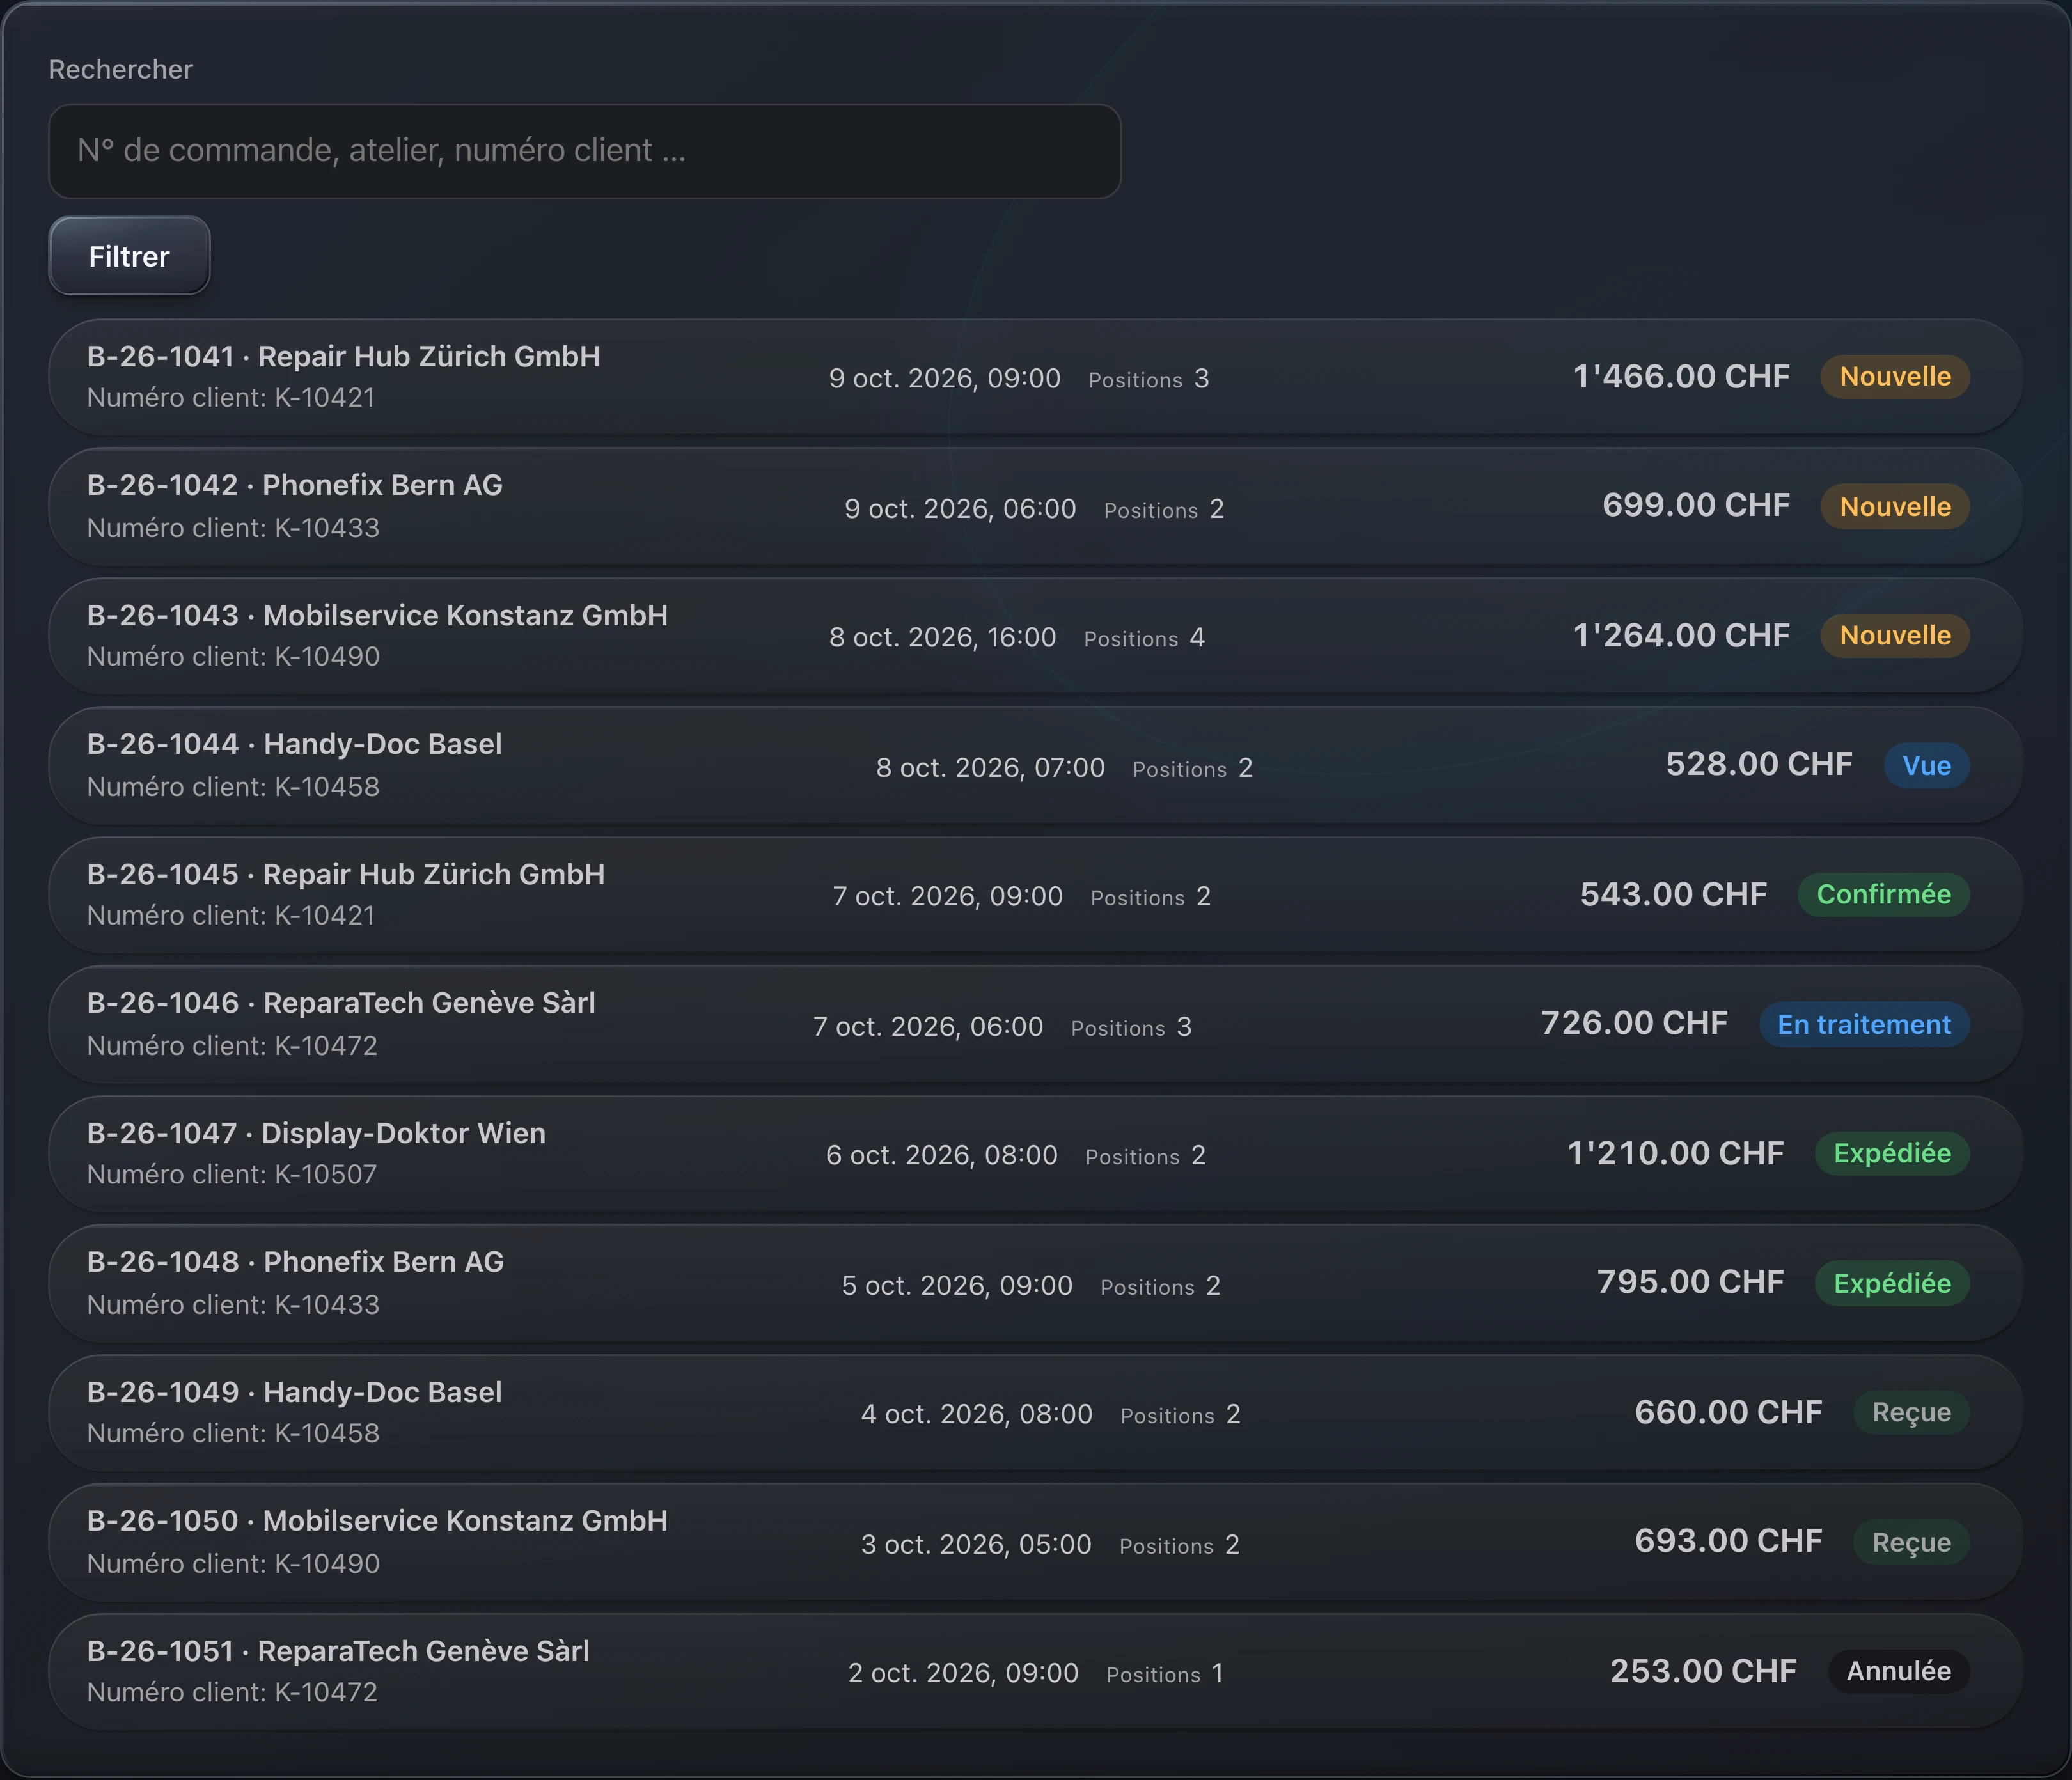The image size is (2072, 1780).
Task: Open order B-26-1045 Repair Hub Zürich GmbH
Action: 1035,895
